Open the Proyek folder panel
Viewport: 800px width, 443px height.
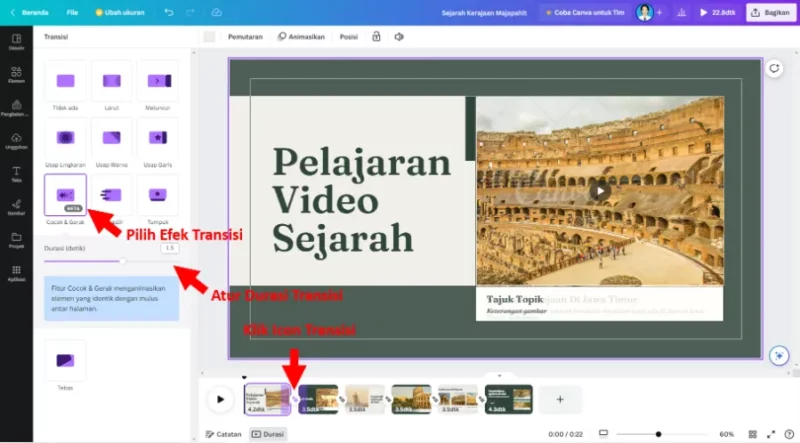(x=16, y=240)
